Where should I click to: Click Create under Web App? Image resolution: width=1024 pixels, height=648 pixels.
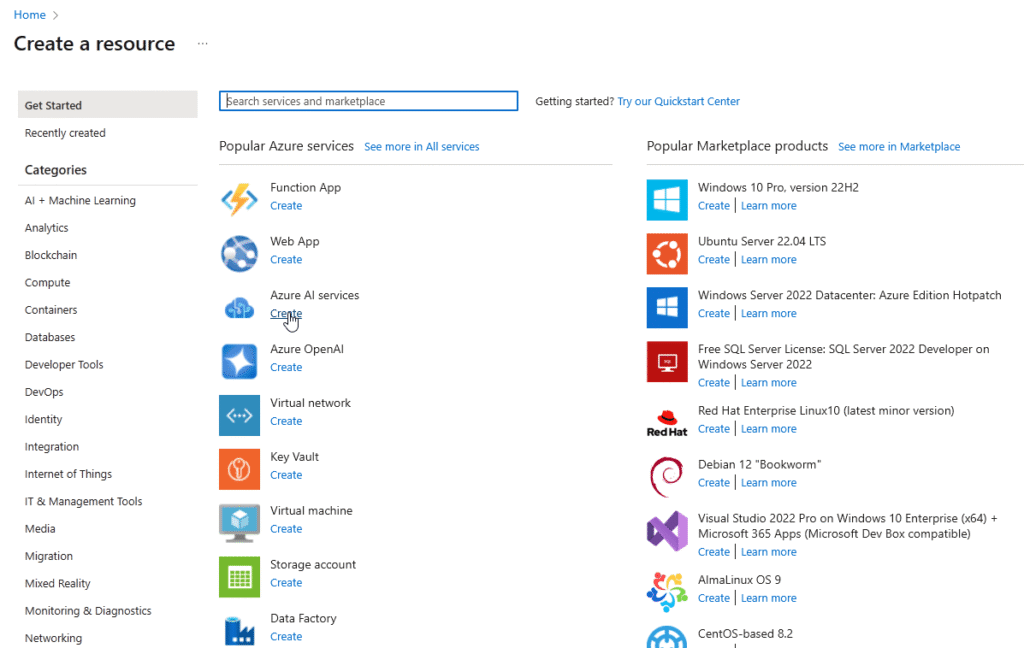click(286, 259)
